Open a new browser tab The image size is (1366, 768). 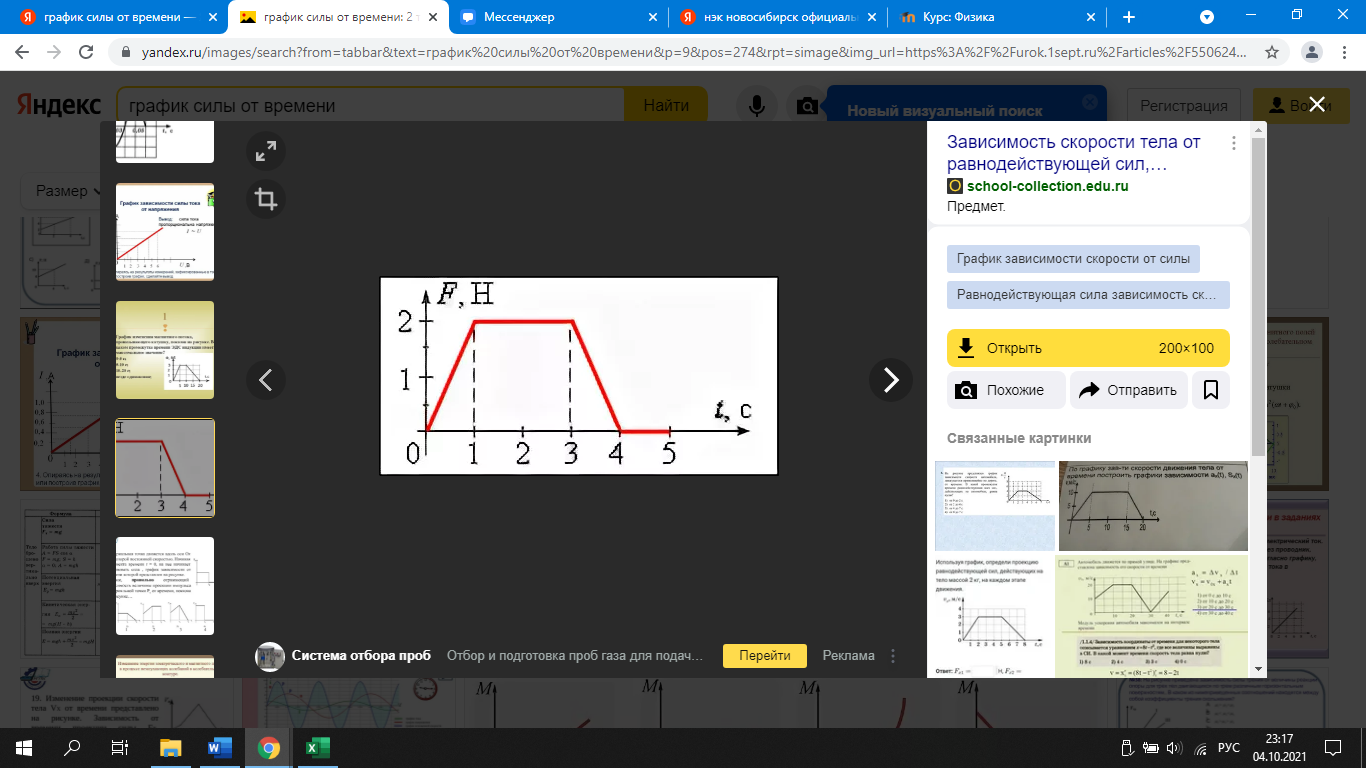coord(1129,17)
